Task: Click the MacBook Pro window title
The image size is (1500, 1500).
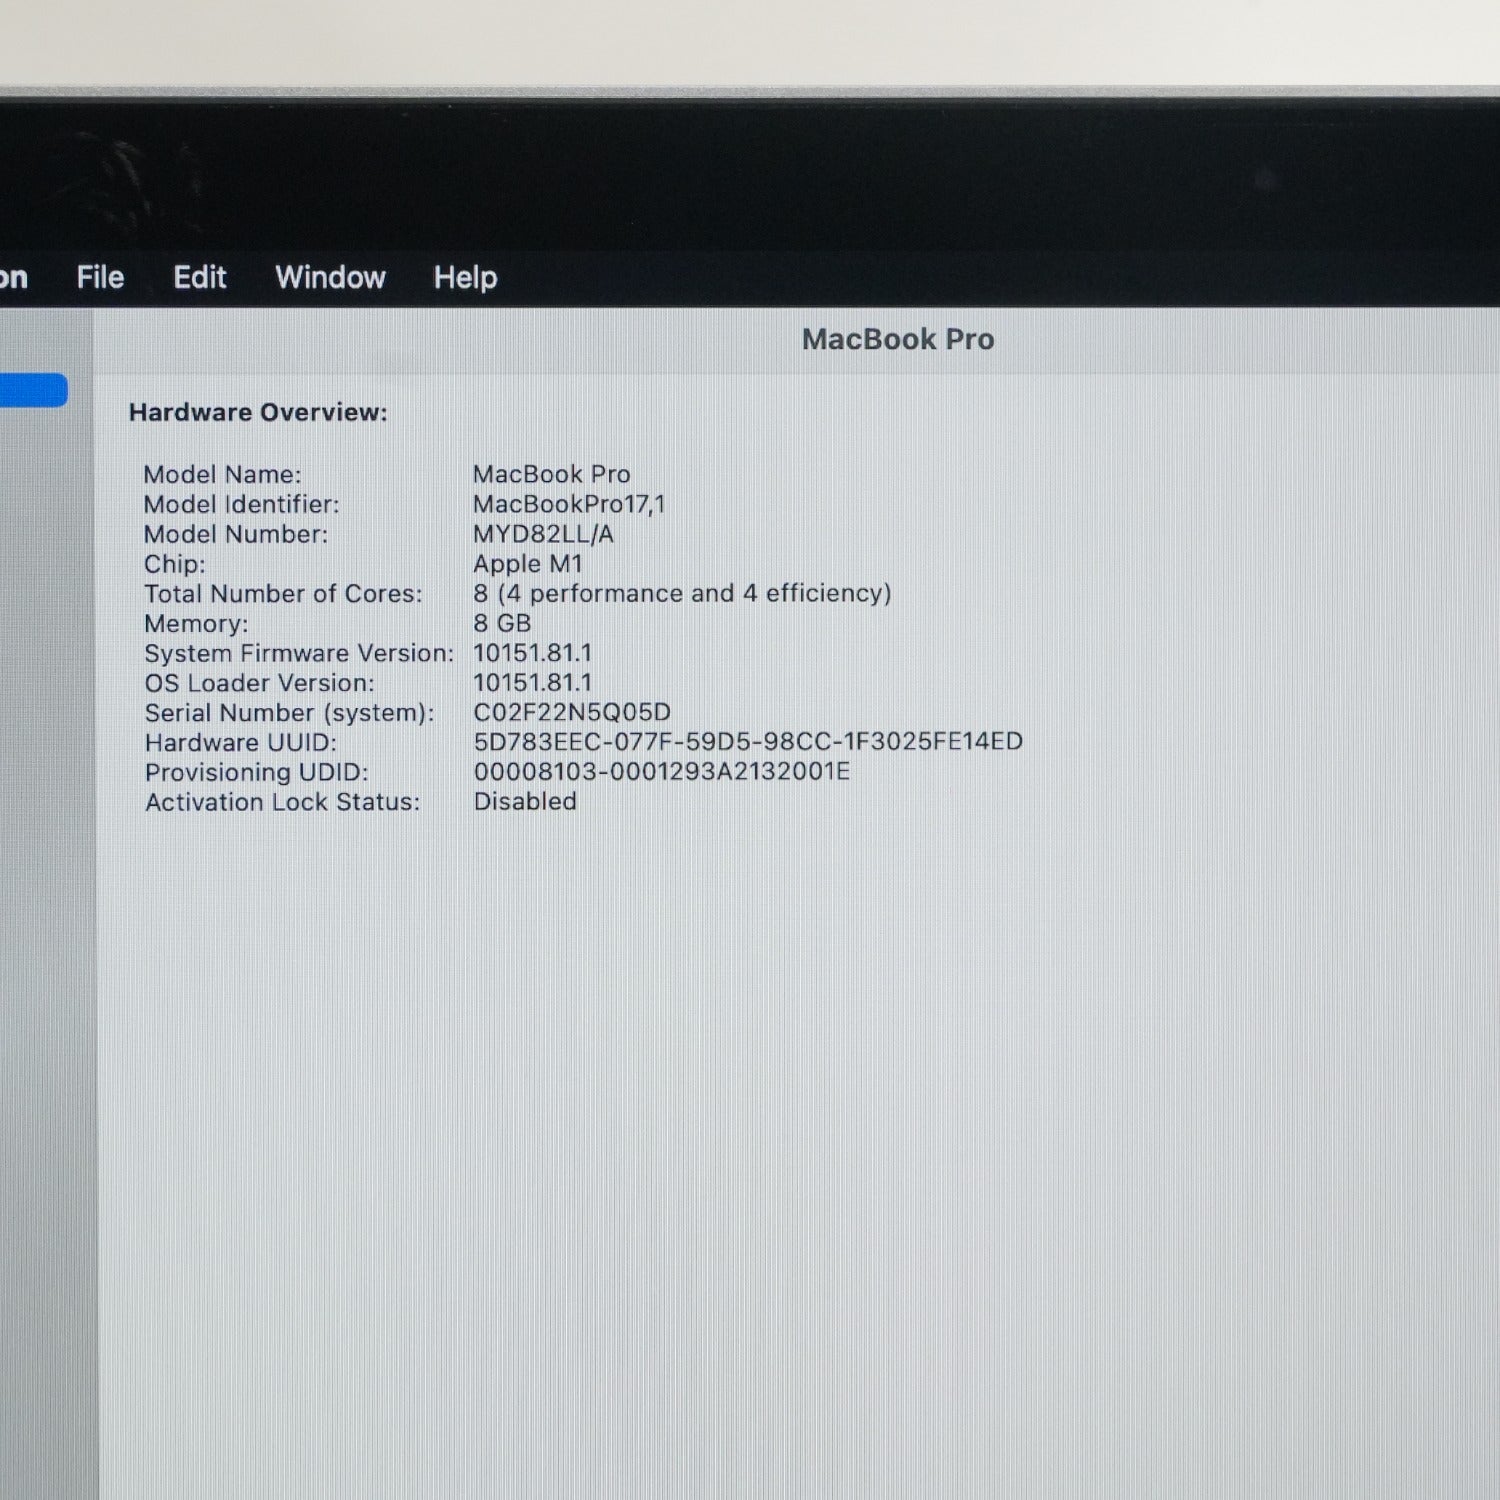Action: point(898,339)
